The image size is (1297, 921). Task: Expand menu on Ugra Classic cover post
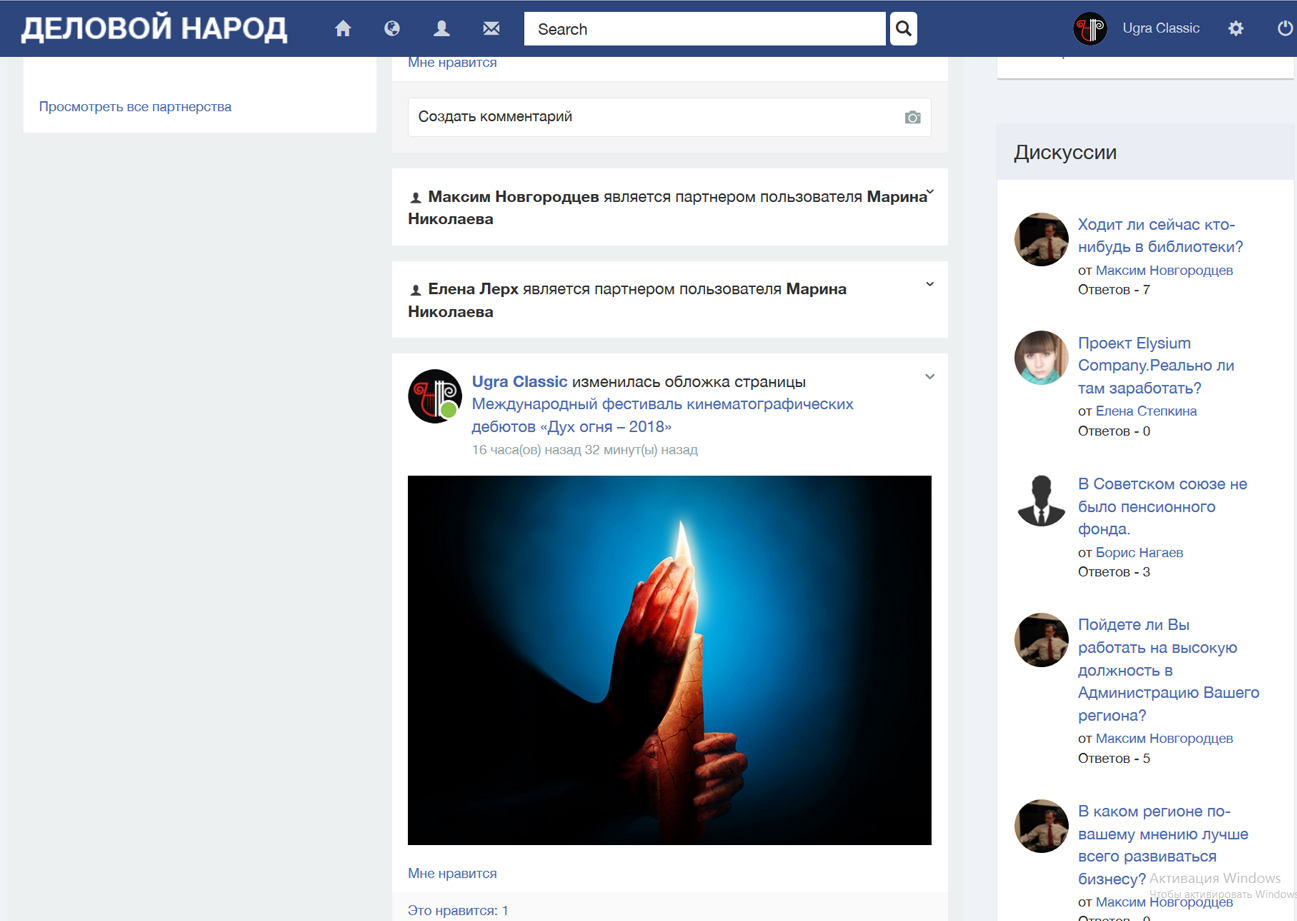[x=930, y=377]
